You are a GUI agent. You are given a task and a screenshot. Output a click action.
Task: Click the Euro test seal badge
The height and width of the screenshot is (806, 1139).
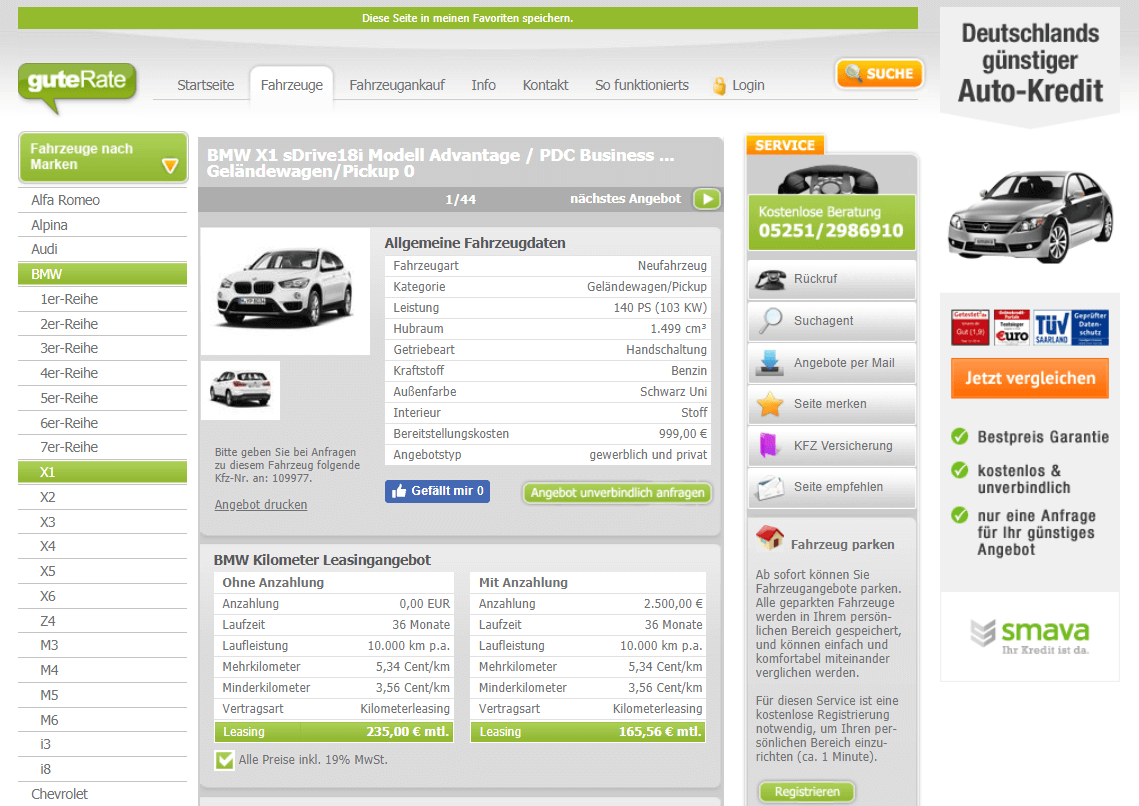point(1012,327)
